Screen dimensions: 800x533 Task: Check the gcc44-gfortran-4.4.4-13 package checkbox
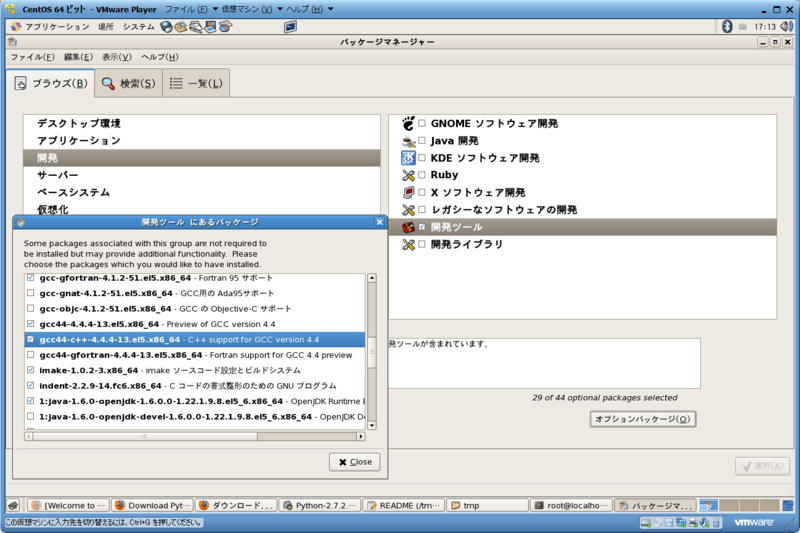tap(31, 354)
